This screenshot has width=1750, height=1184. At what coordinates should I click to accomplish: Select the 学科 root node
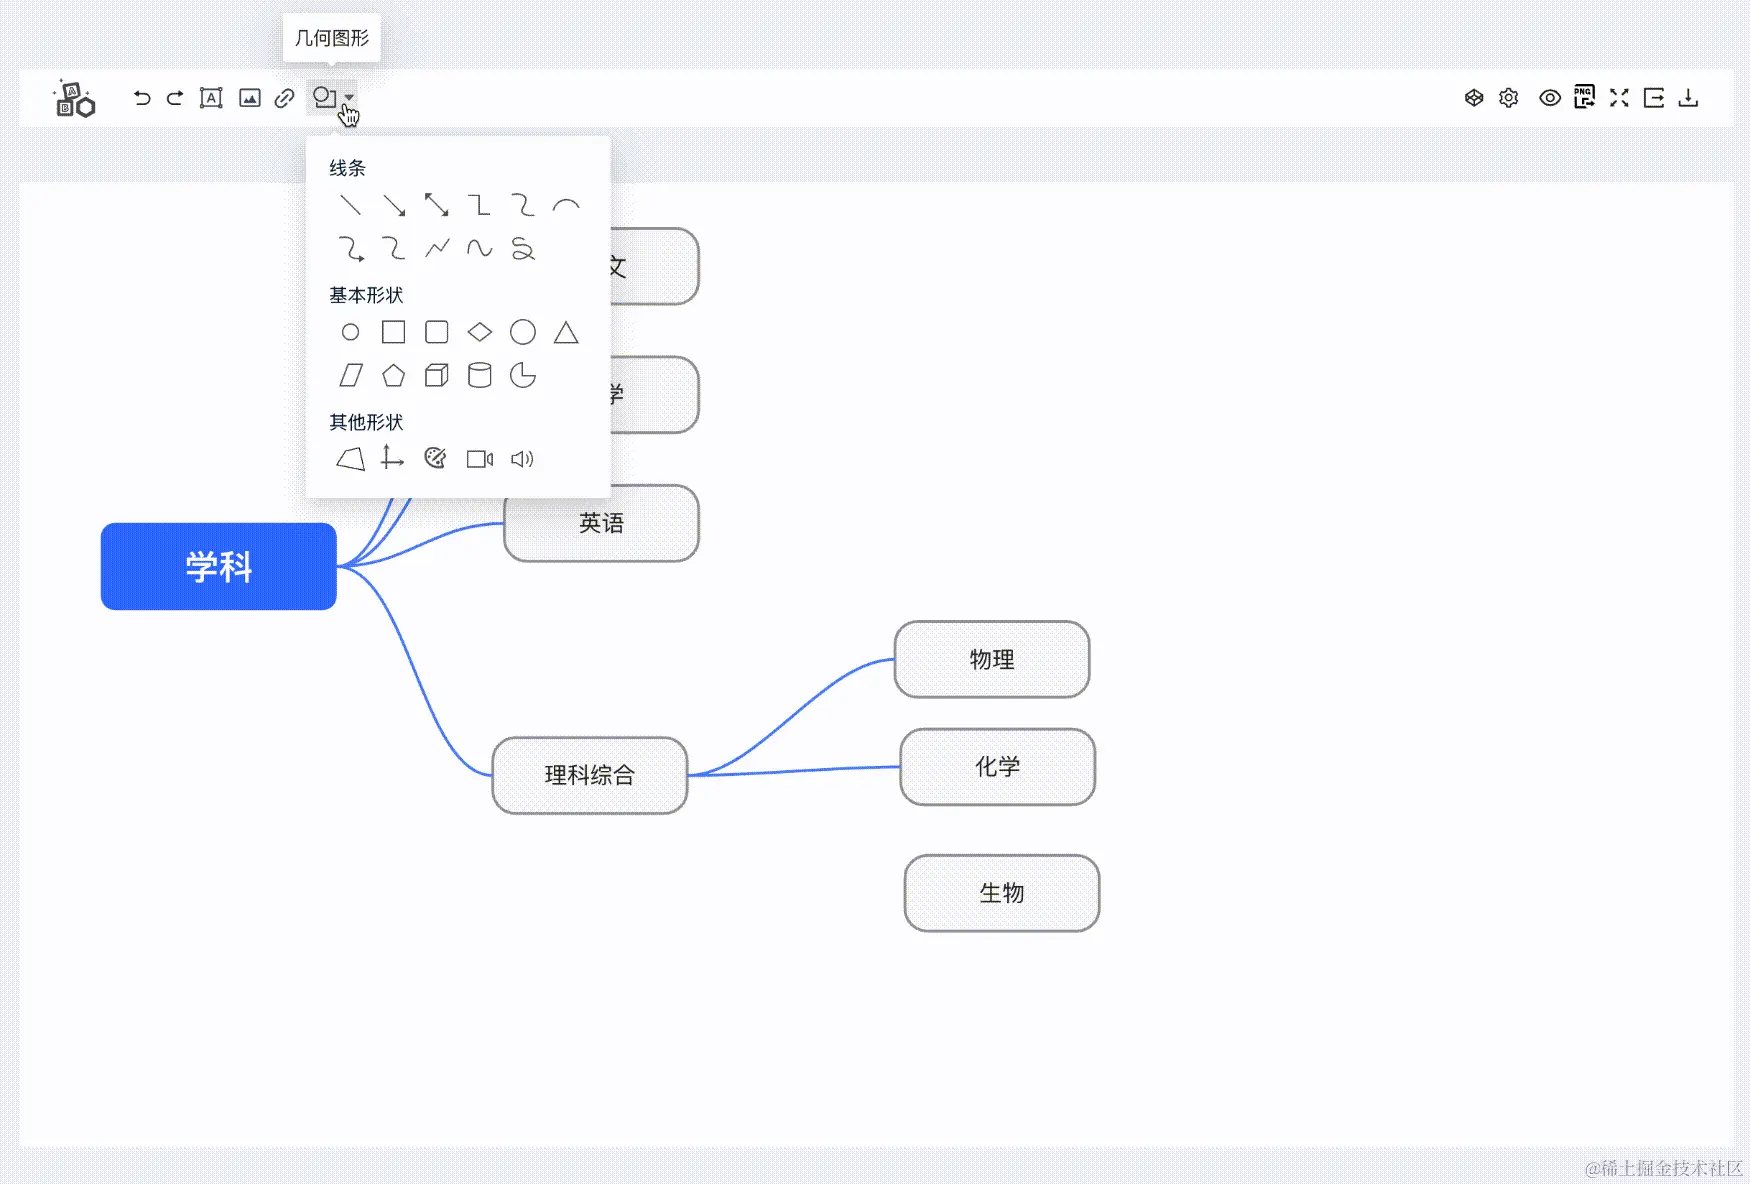(218, 566)
